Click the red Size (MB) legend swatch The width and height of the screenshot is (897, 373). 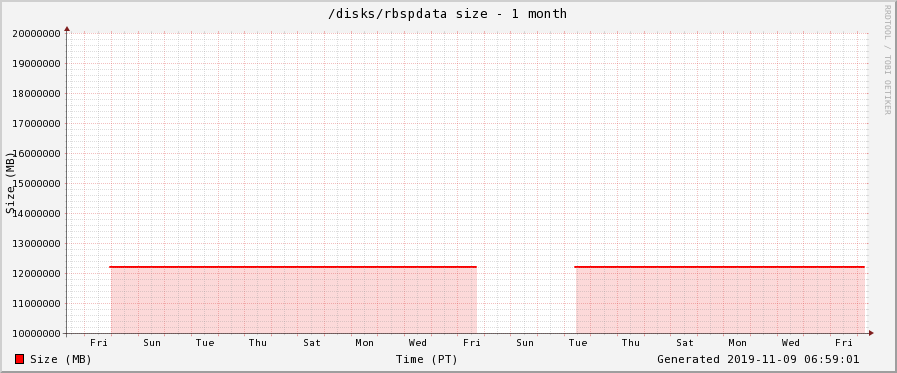19,359
